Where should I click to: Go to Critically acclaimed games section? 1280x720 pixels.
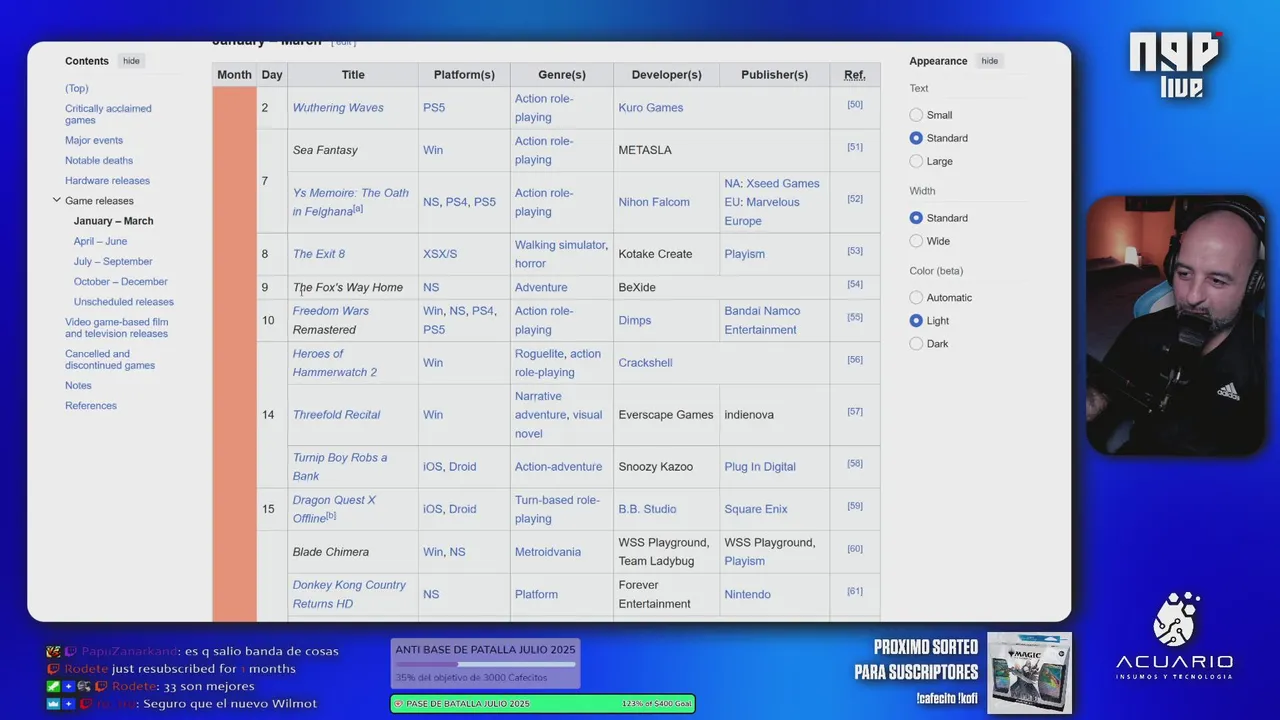tap(108, 115)
